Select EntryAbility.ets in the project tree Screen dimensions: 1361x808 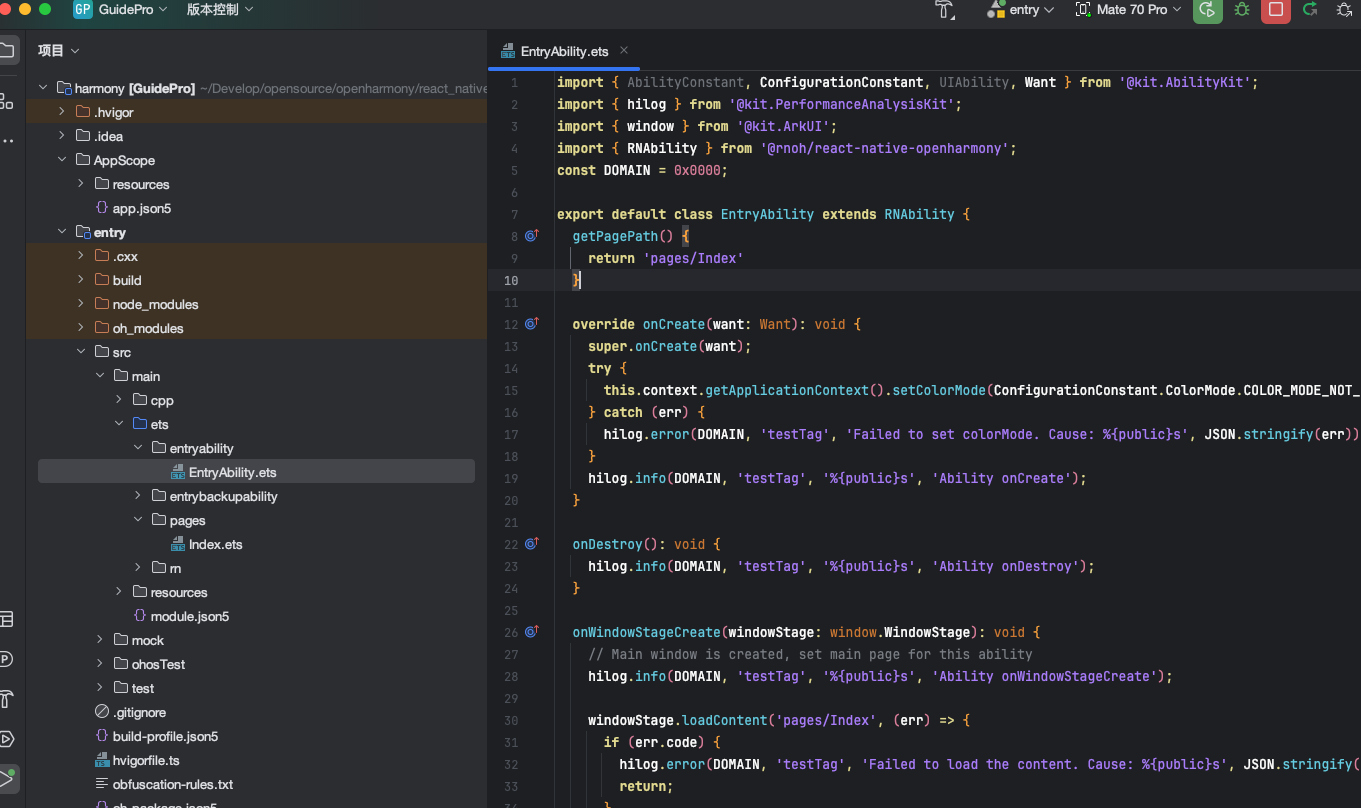256,472
